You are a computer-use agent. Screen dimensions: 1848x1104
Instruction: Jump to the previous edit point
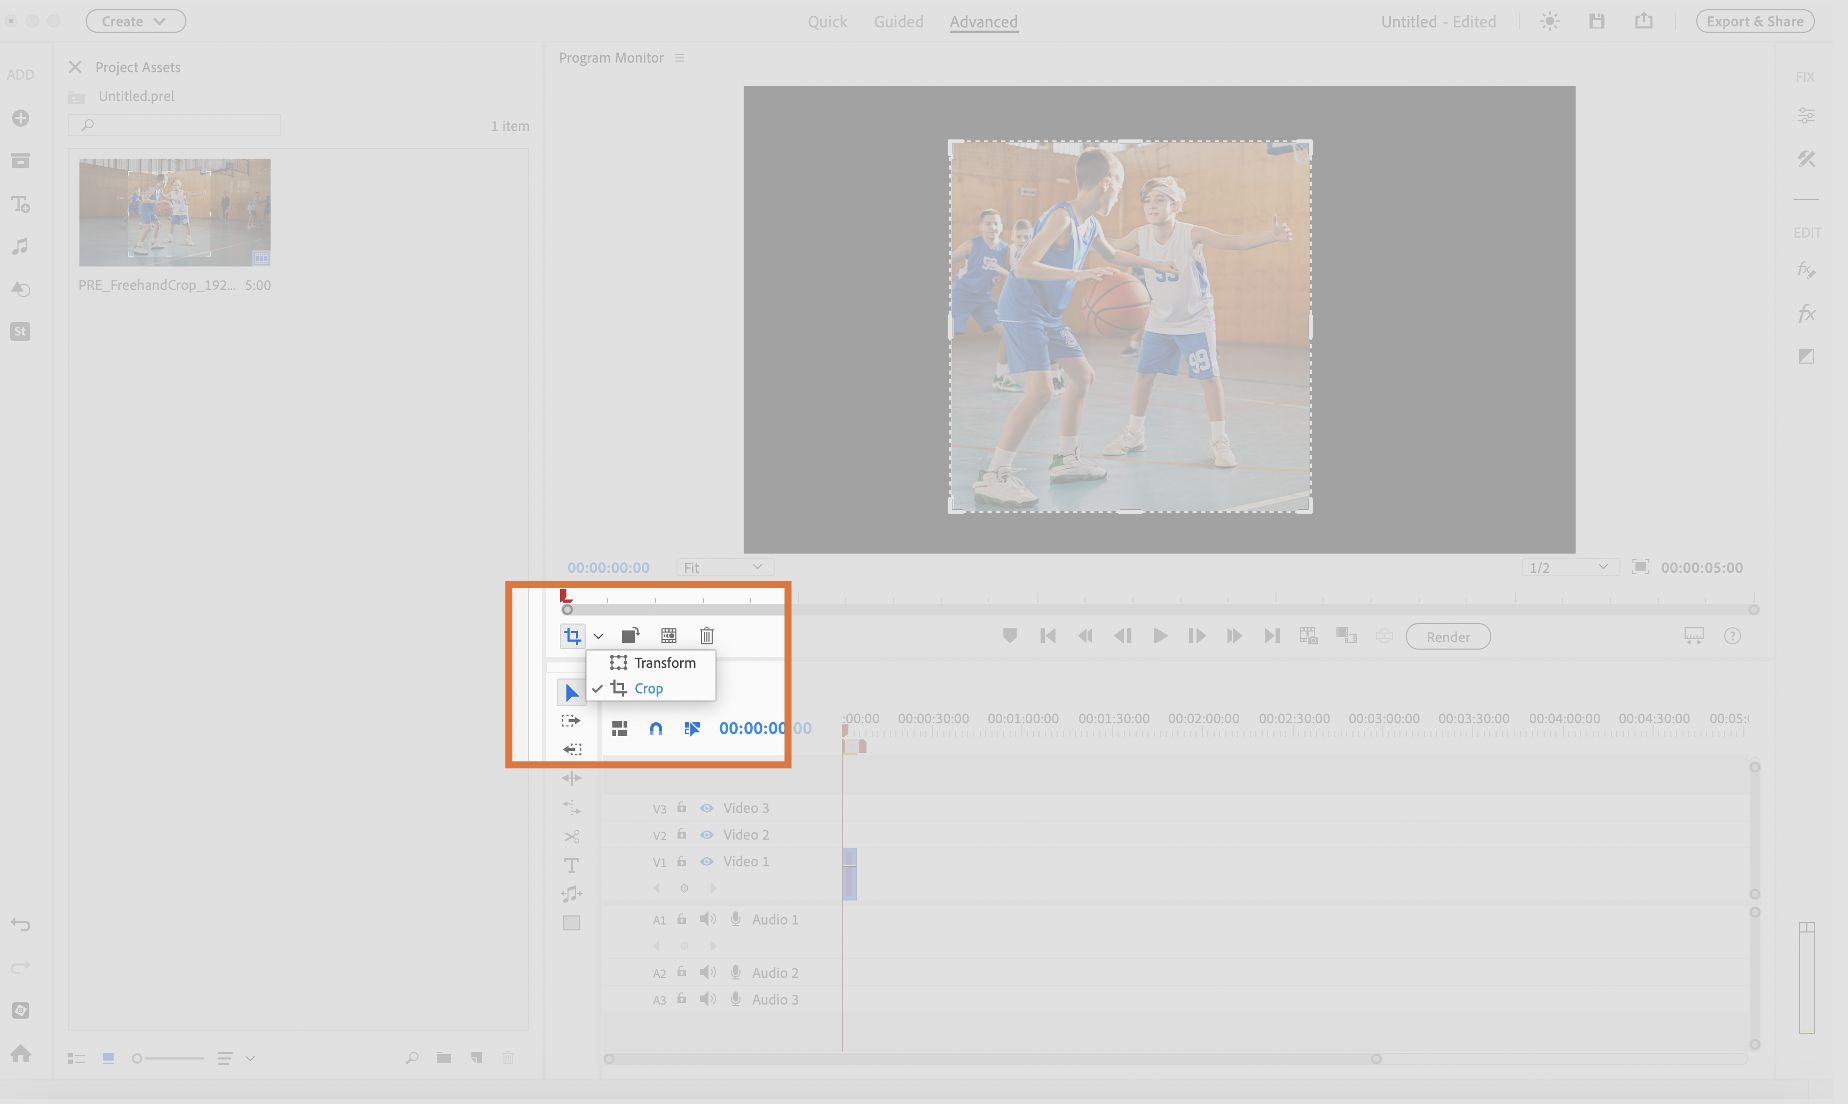coord(1048,636)
